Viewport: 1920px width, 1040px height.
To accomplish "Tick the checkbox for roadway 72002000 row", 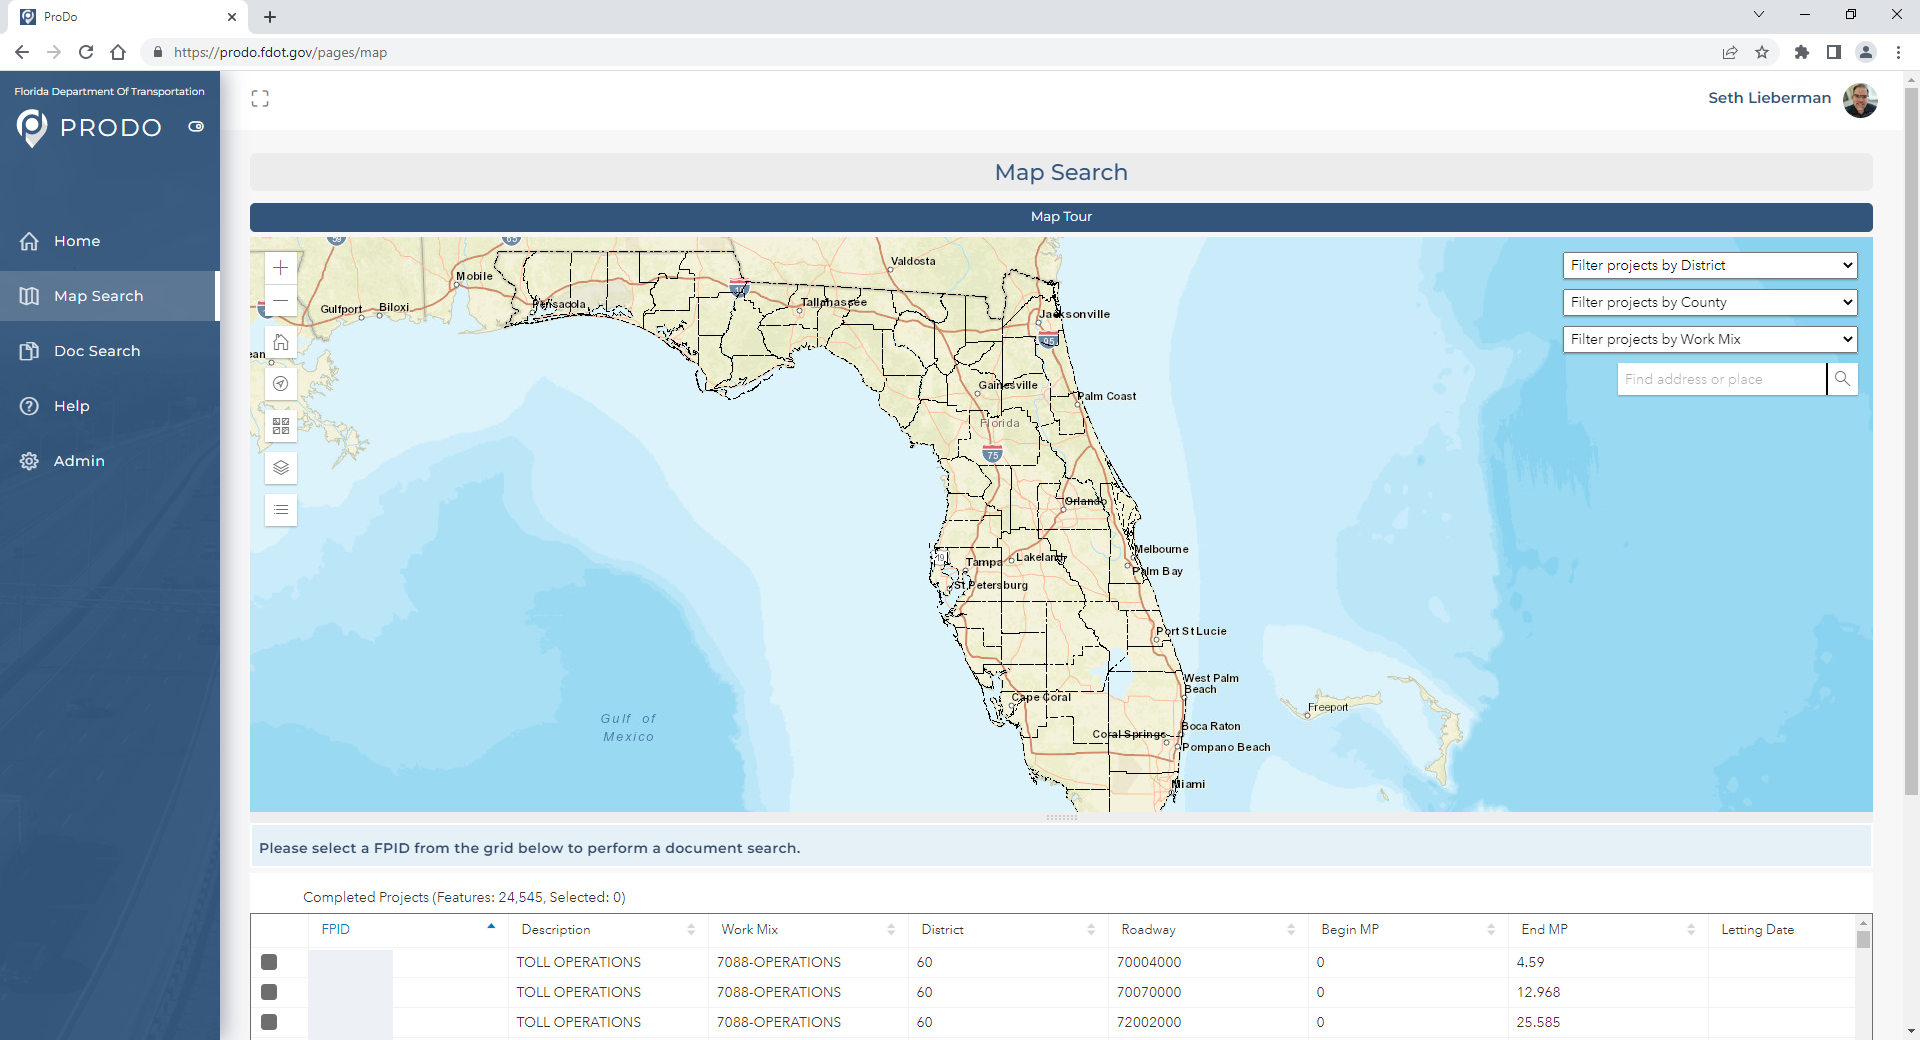I will coord(269,1022).
